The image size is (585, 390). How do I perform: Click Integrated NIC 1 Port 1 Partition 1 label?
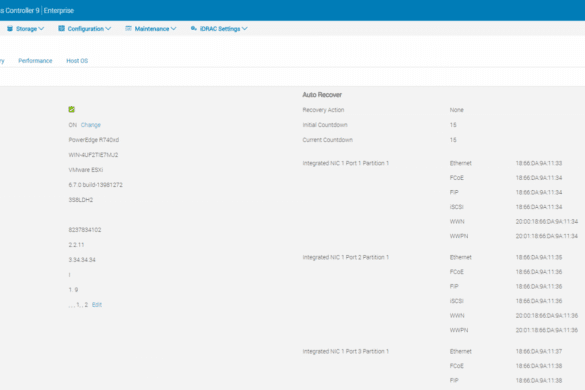(x=346, y=163)
